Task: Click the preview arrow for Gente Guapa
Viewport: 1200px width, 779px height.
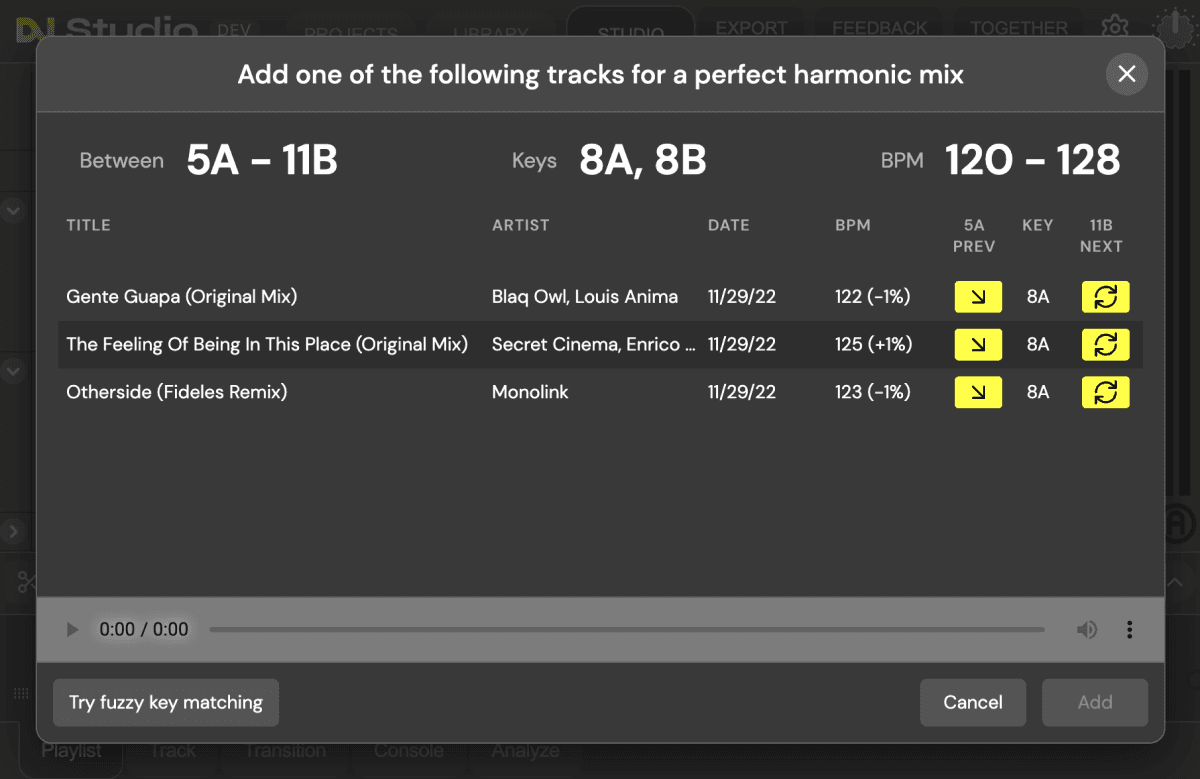Action: 977,296
